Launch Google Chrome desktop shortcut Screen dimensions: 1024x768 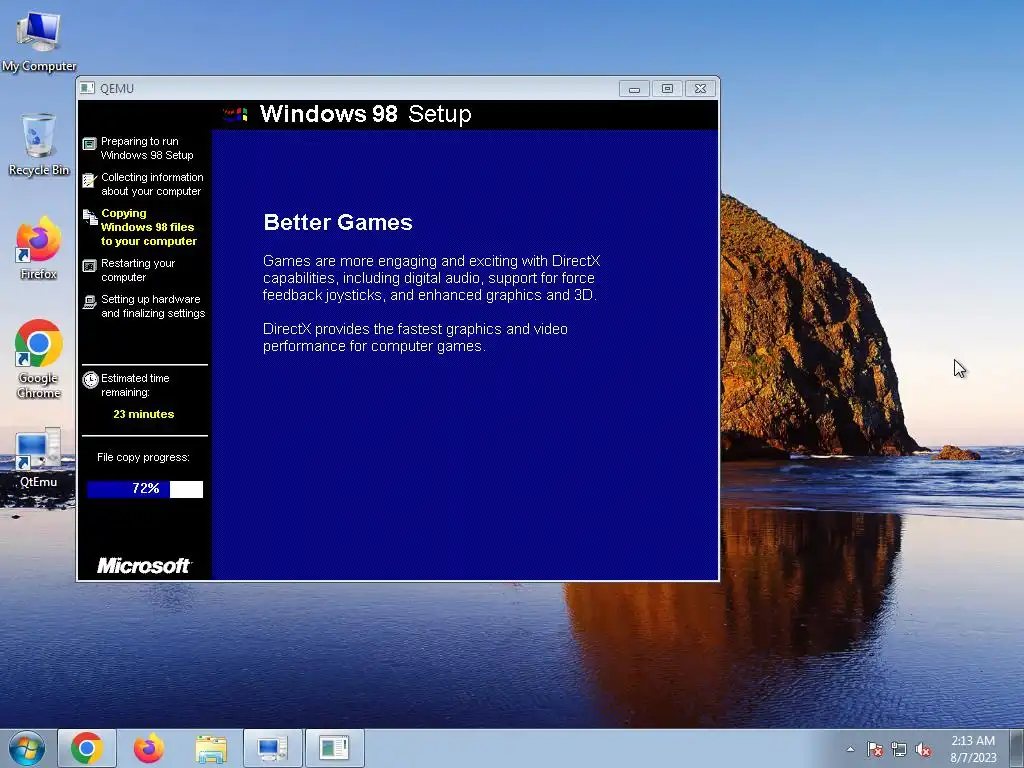click(x=39, y=359)
